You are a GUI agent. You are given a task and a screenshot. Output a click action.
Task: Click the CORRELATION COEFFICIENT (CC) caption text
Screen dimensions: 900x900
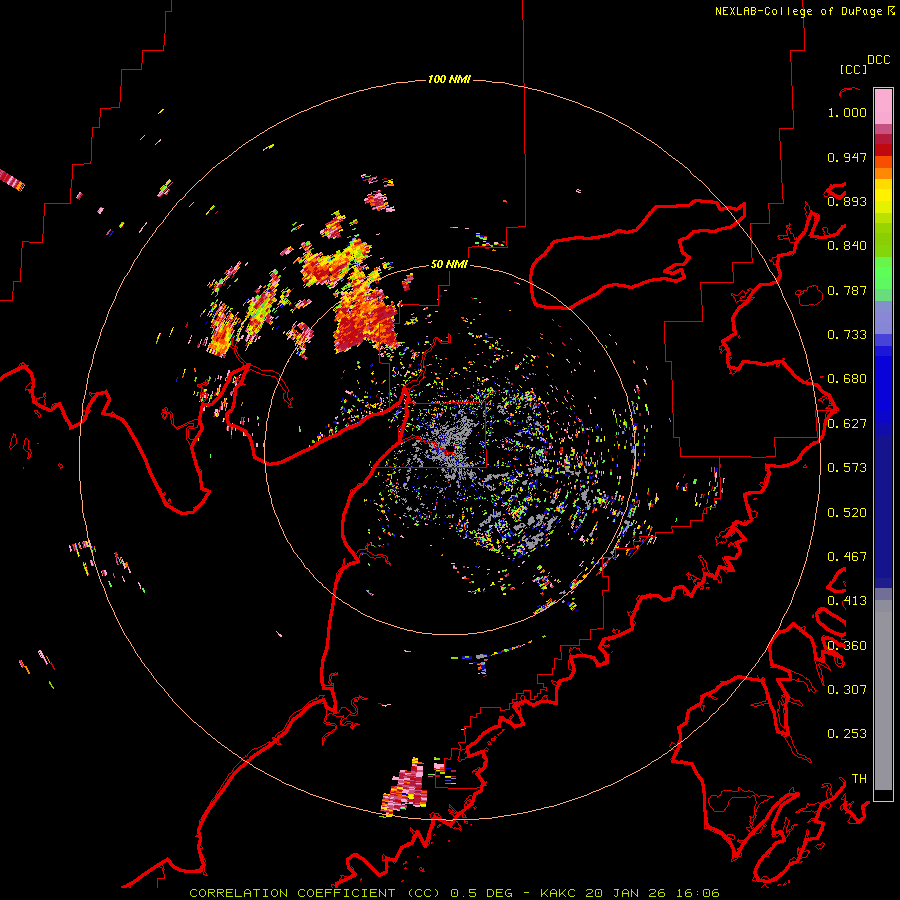click(315, 893)
